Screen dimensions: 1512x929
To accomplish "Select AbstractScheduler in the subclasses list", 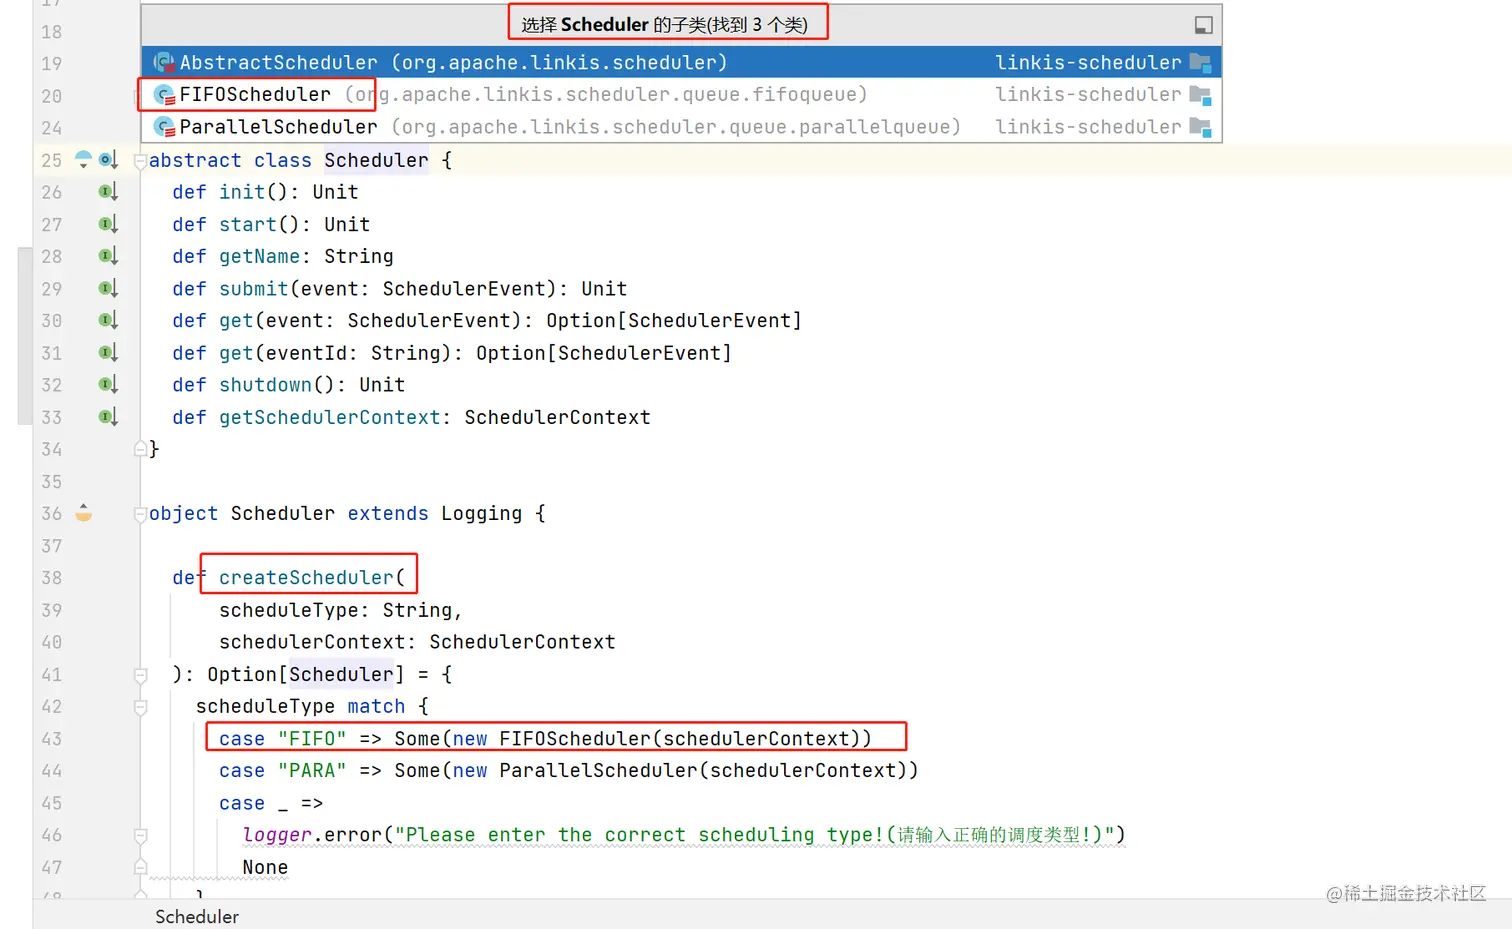I will [x=681, y=63].
